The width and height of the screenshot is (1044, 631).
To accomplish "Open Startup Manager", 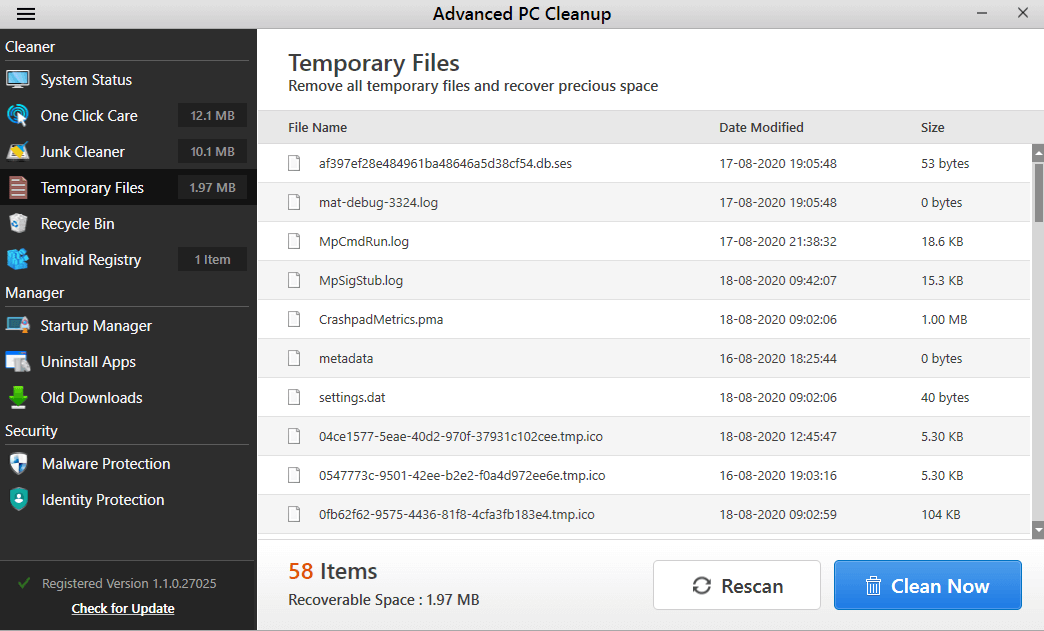I will pos(96,325).
